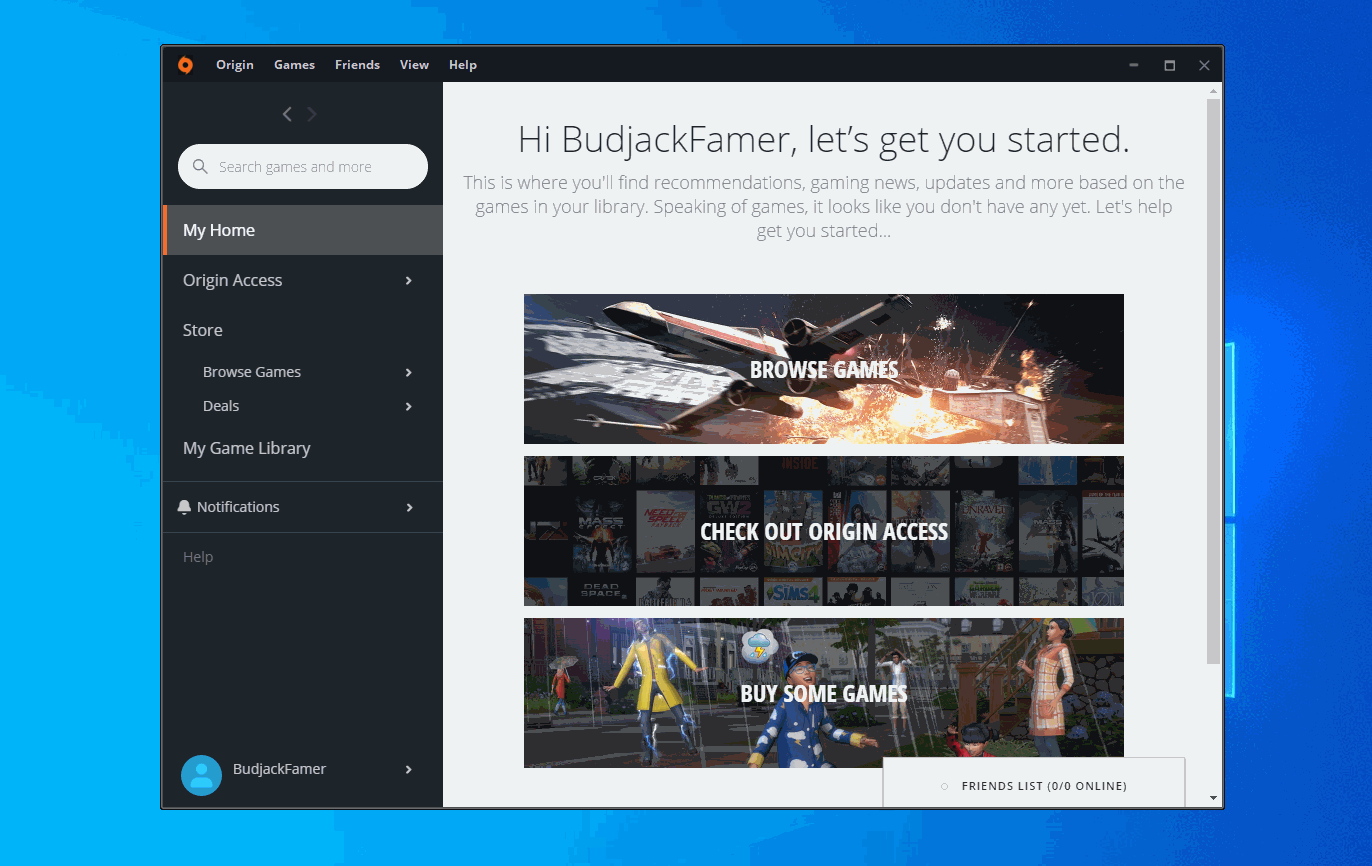Screen dimensions: 1372x866
Task: Open the BudjackFamer account menu arrow
Action: 409,770
